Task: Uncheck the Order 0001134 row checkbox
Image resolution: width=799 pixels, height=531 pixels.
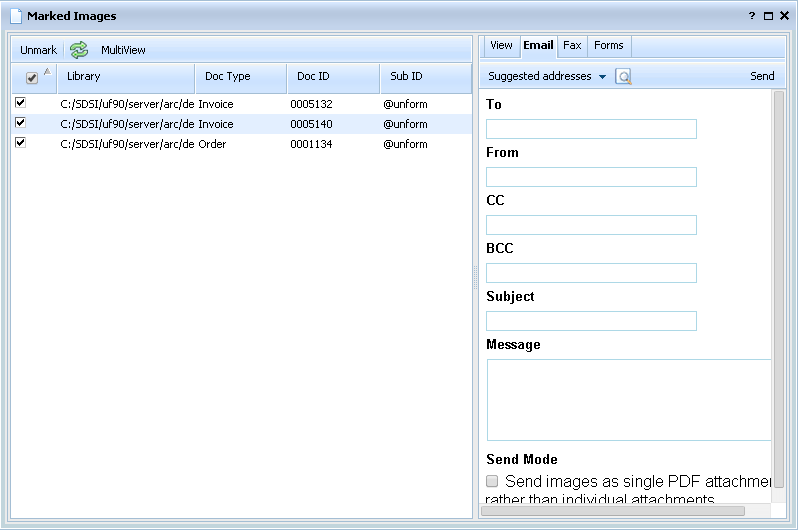Action: 20,143
